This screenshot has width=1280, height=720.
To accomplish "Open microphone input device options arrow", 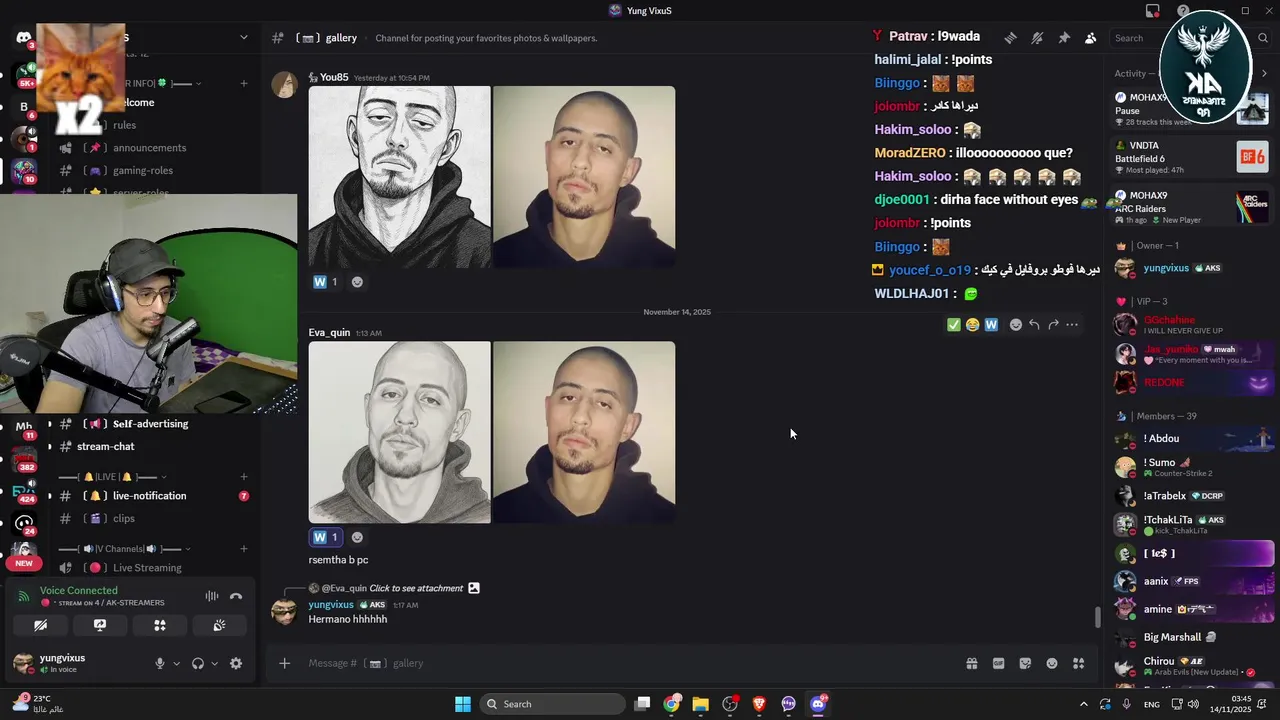I will click(x=177, y=663).
